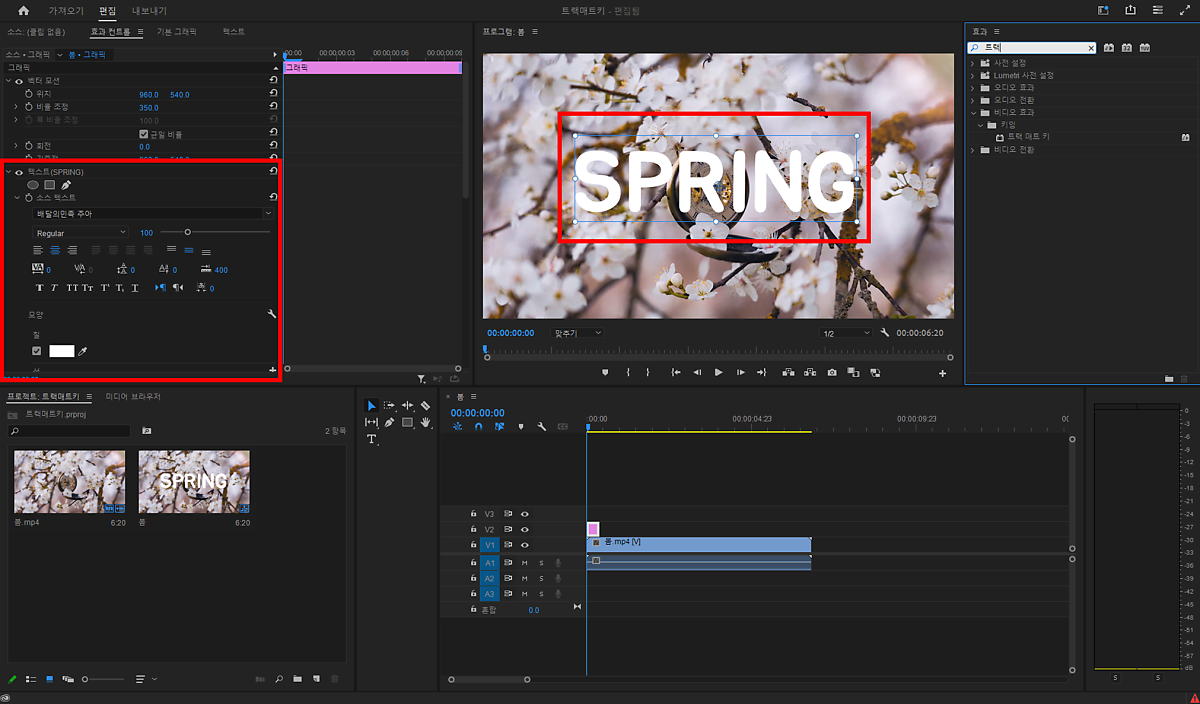Click the Export Frame camera icon
The height and width of the screenshot is (704, 1200).
[832, 372]
